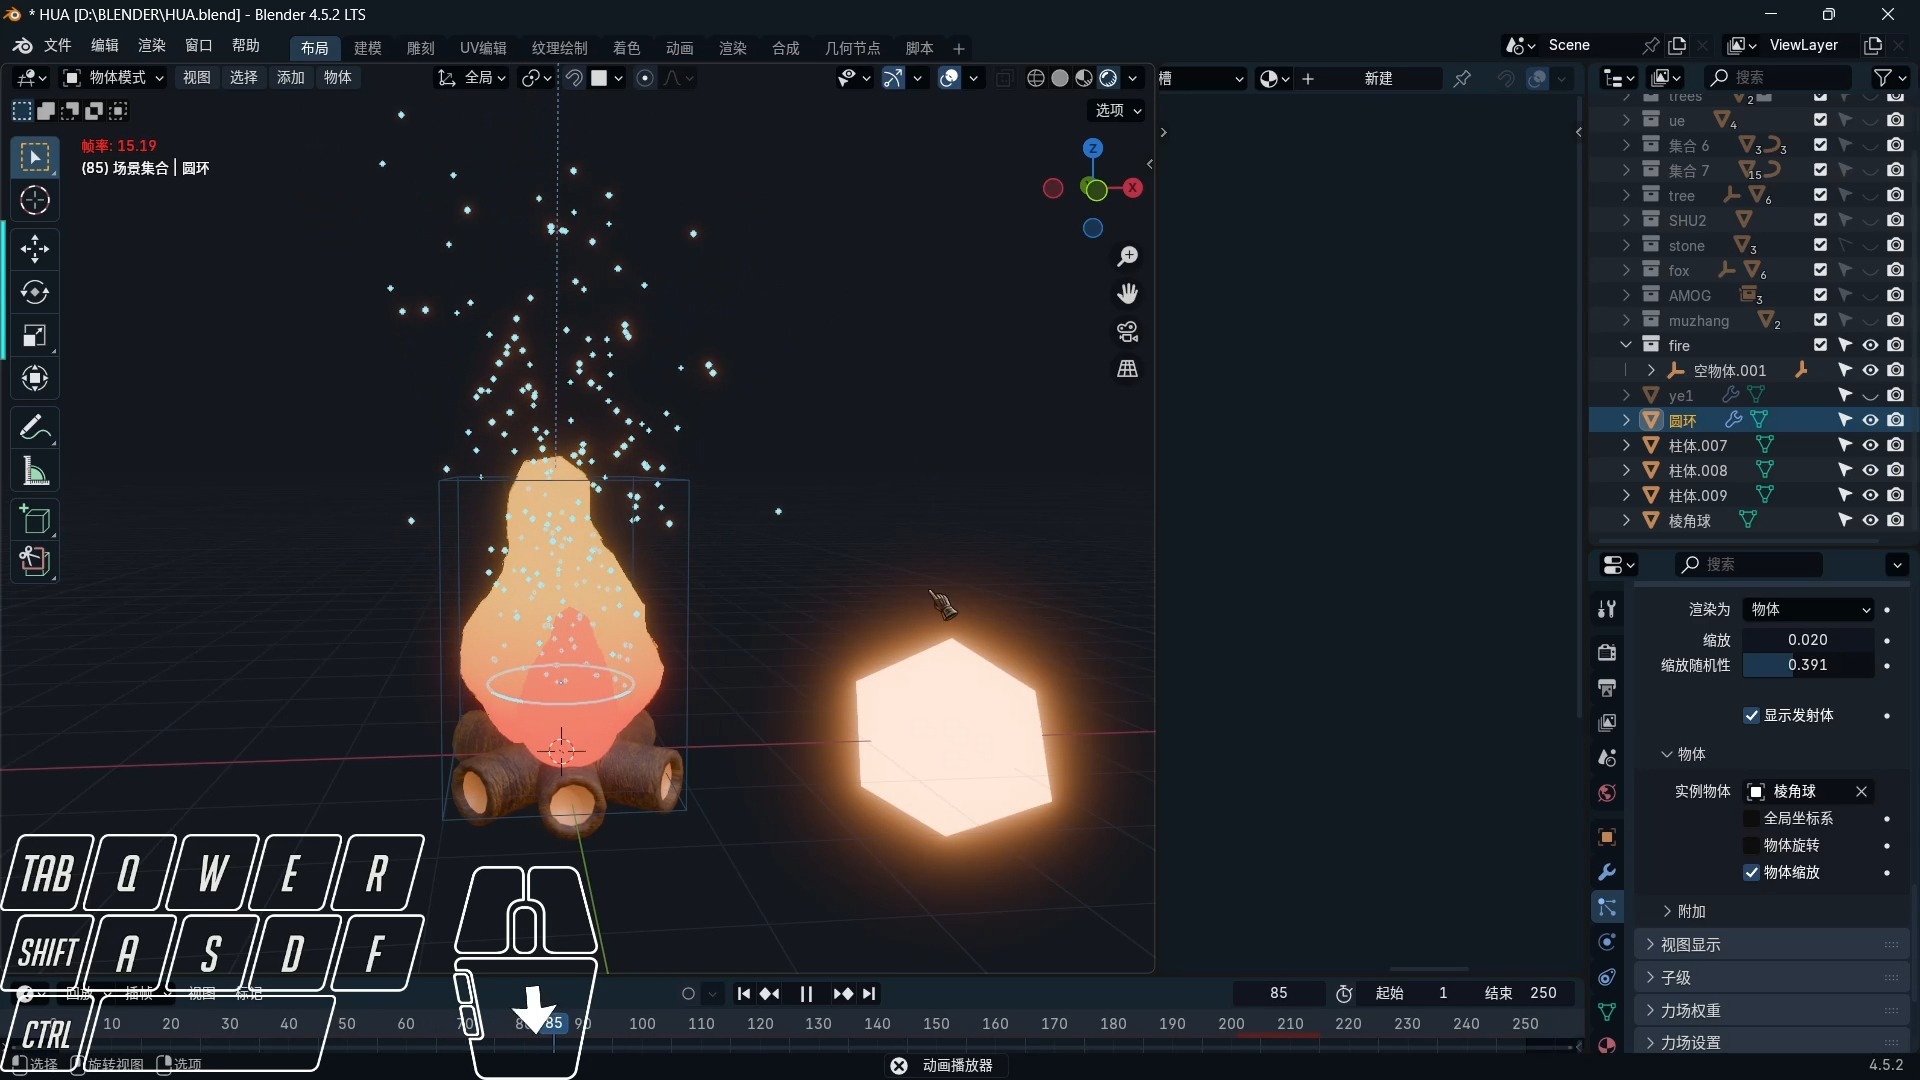1920x1080 pixels.
Task: Click the outliner filter funnel icon
Action: [1883, 78]
